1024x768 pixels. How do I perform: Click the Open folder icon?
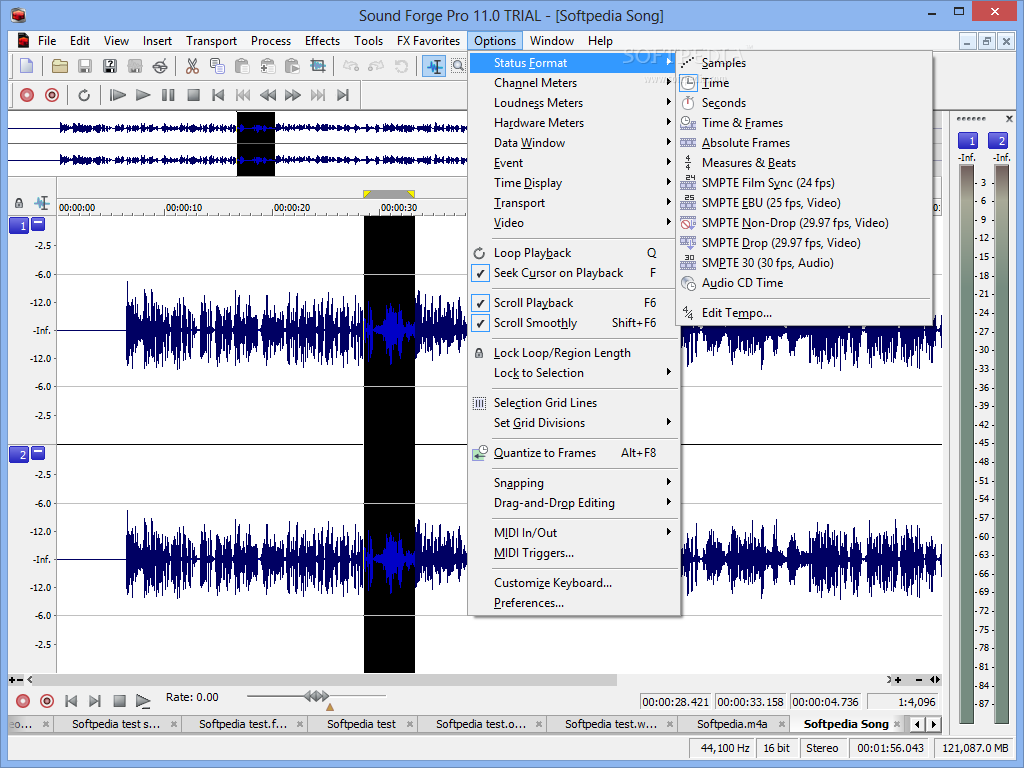pos(60,66)
